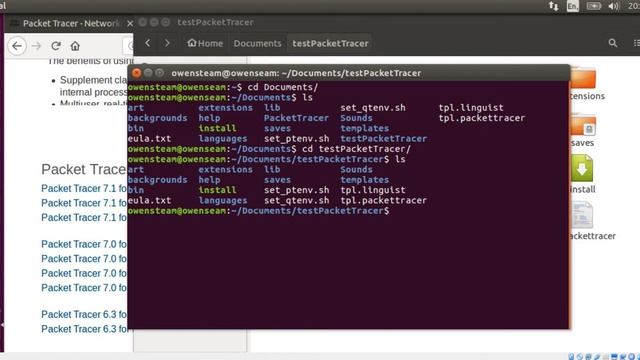Close the terminal window

click(136, 73)
